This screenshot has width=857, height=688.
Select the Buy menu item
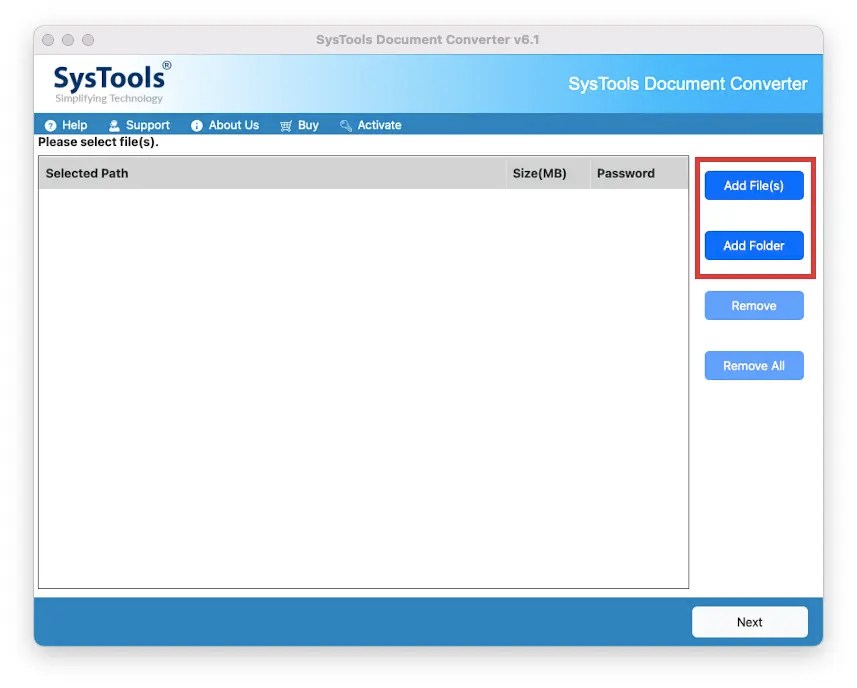[300, 125]
